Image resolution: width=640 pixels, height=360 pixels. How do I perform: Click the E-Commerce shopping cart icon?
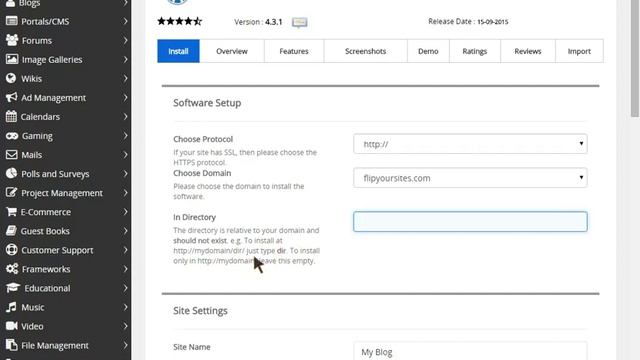pyautogui.click(x=11, y=211)
